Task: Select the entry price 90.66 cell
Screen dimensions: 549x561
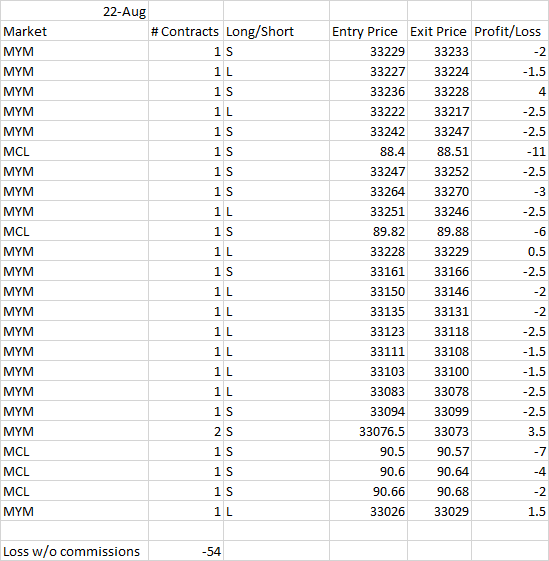Action: click(x=368, y=491)
